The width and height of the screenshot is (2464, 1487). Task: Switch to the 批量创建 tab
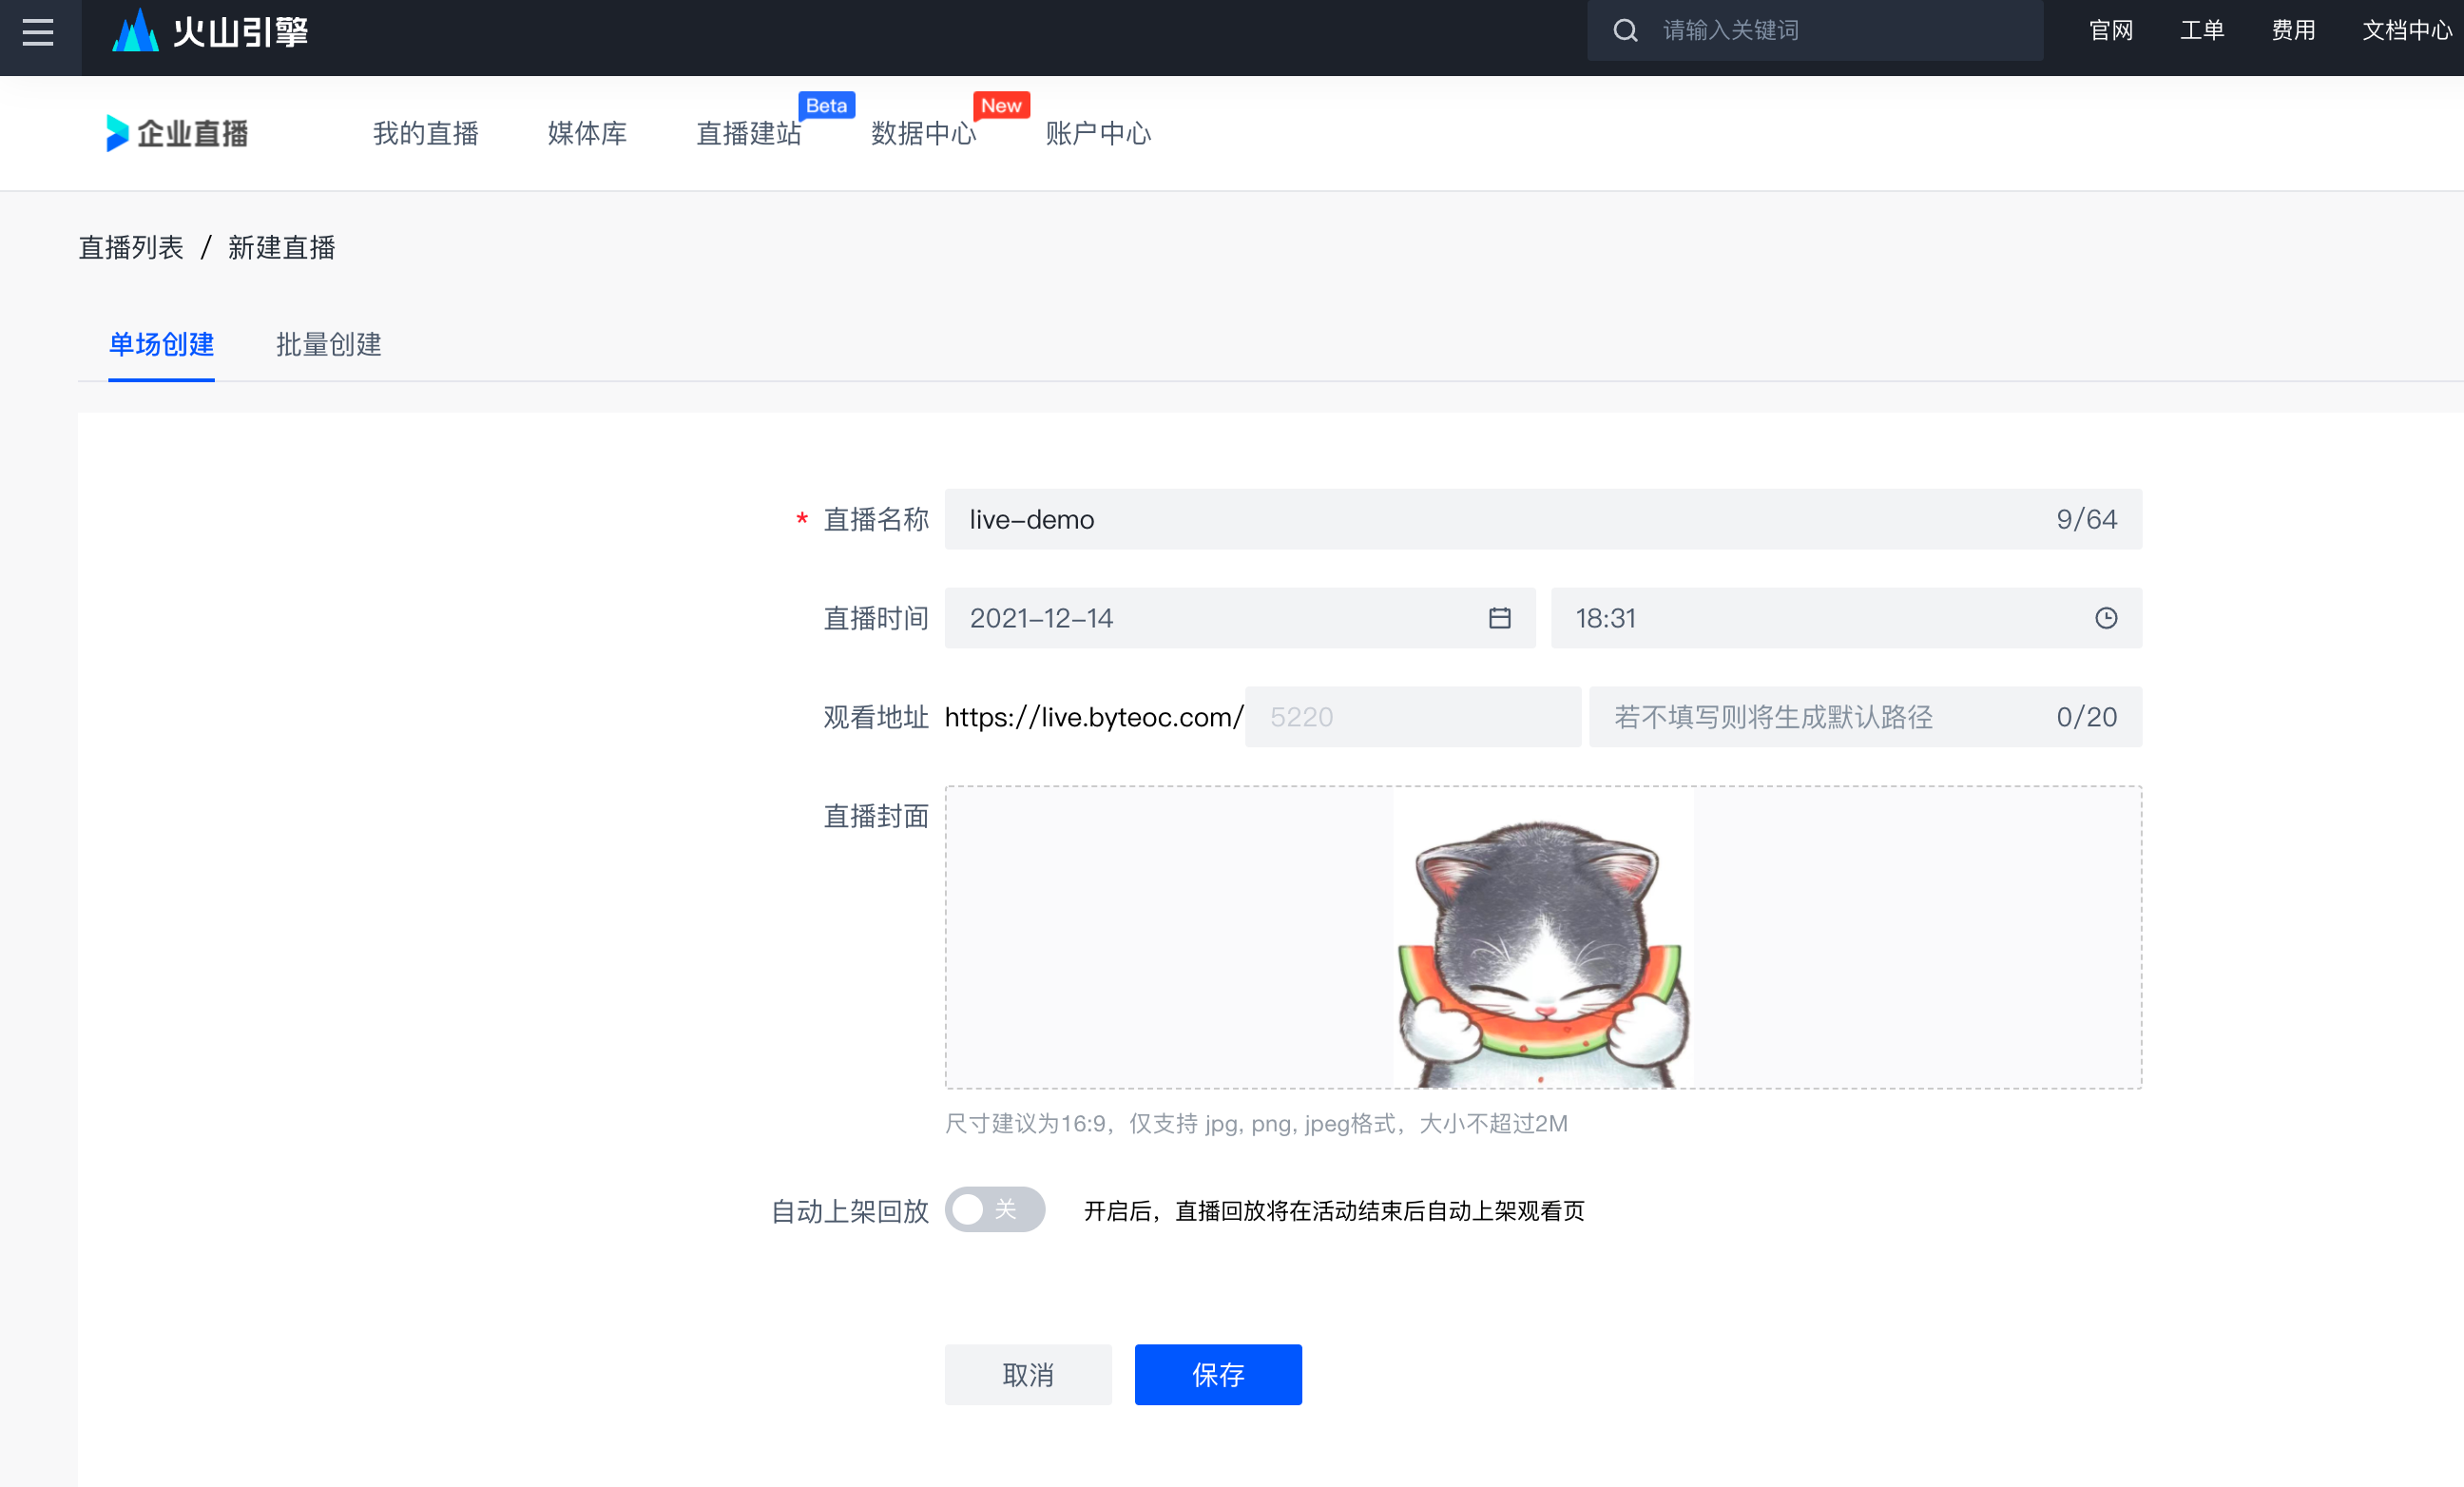pyautogui.click(x=328, y=345)
